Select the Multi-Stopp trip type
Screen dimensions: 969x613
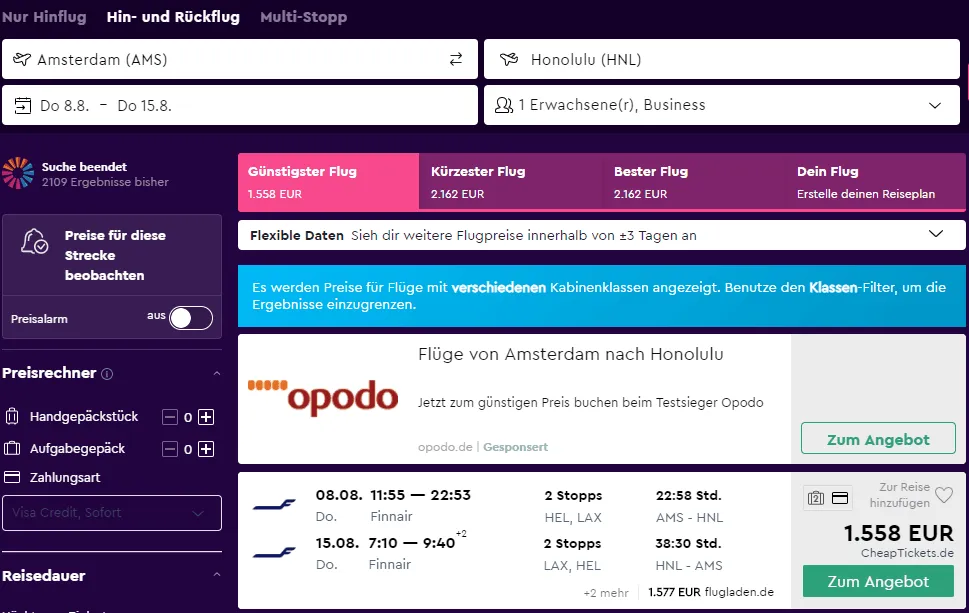point(303,17)
